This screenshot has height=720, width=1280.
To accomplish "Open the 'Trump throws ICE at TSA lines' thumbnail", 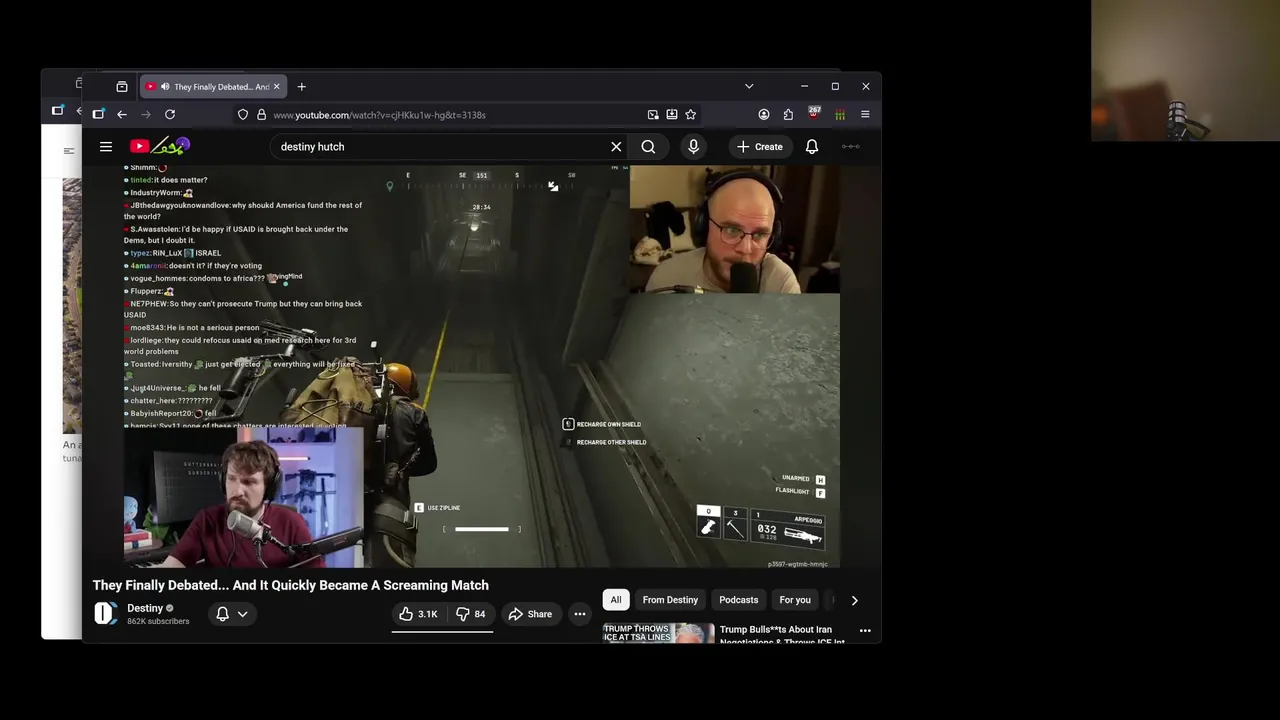I will pos(659,633).
